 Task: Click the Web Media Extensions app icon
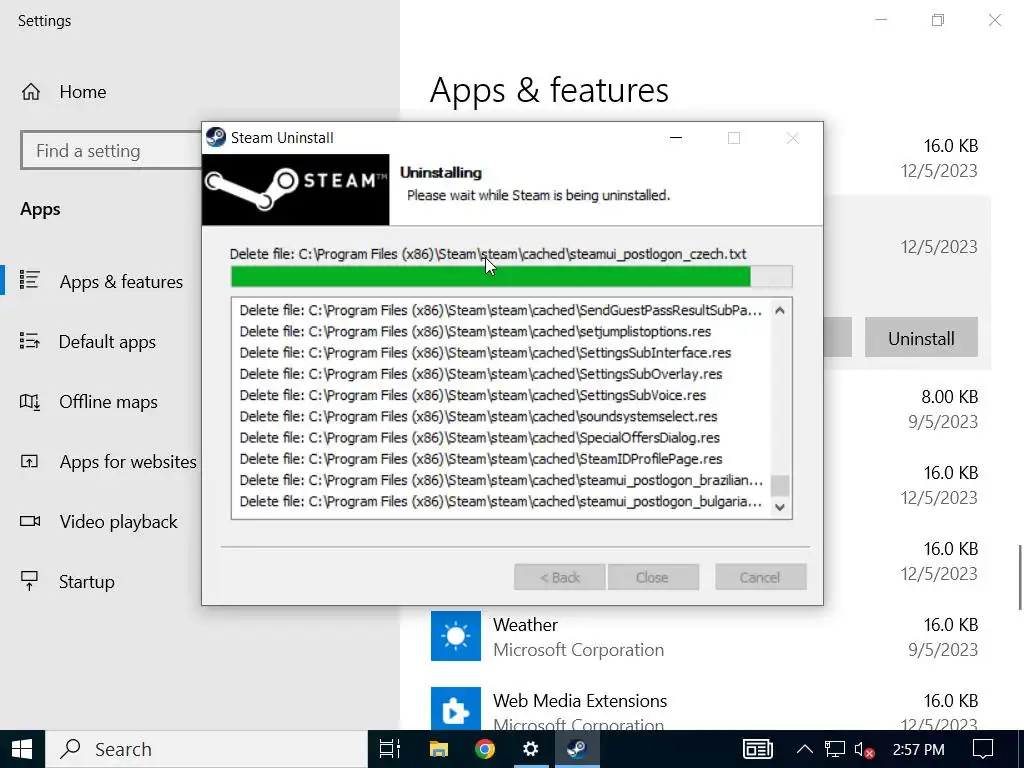456,709
